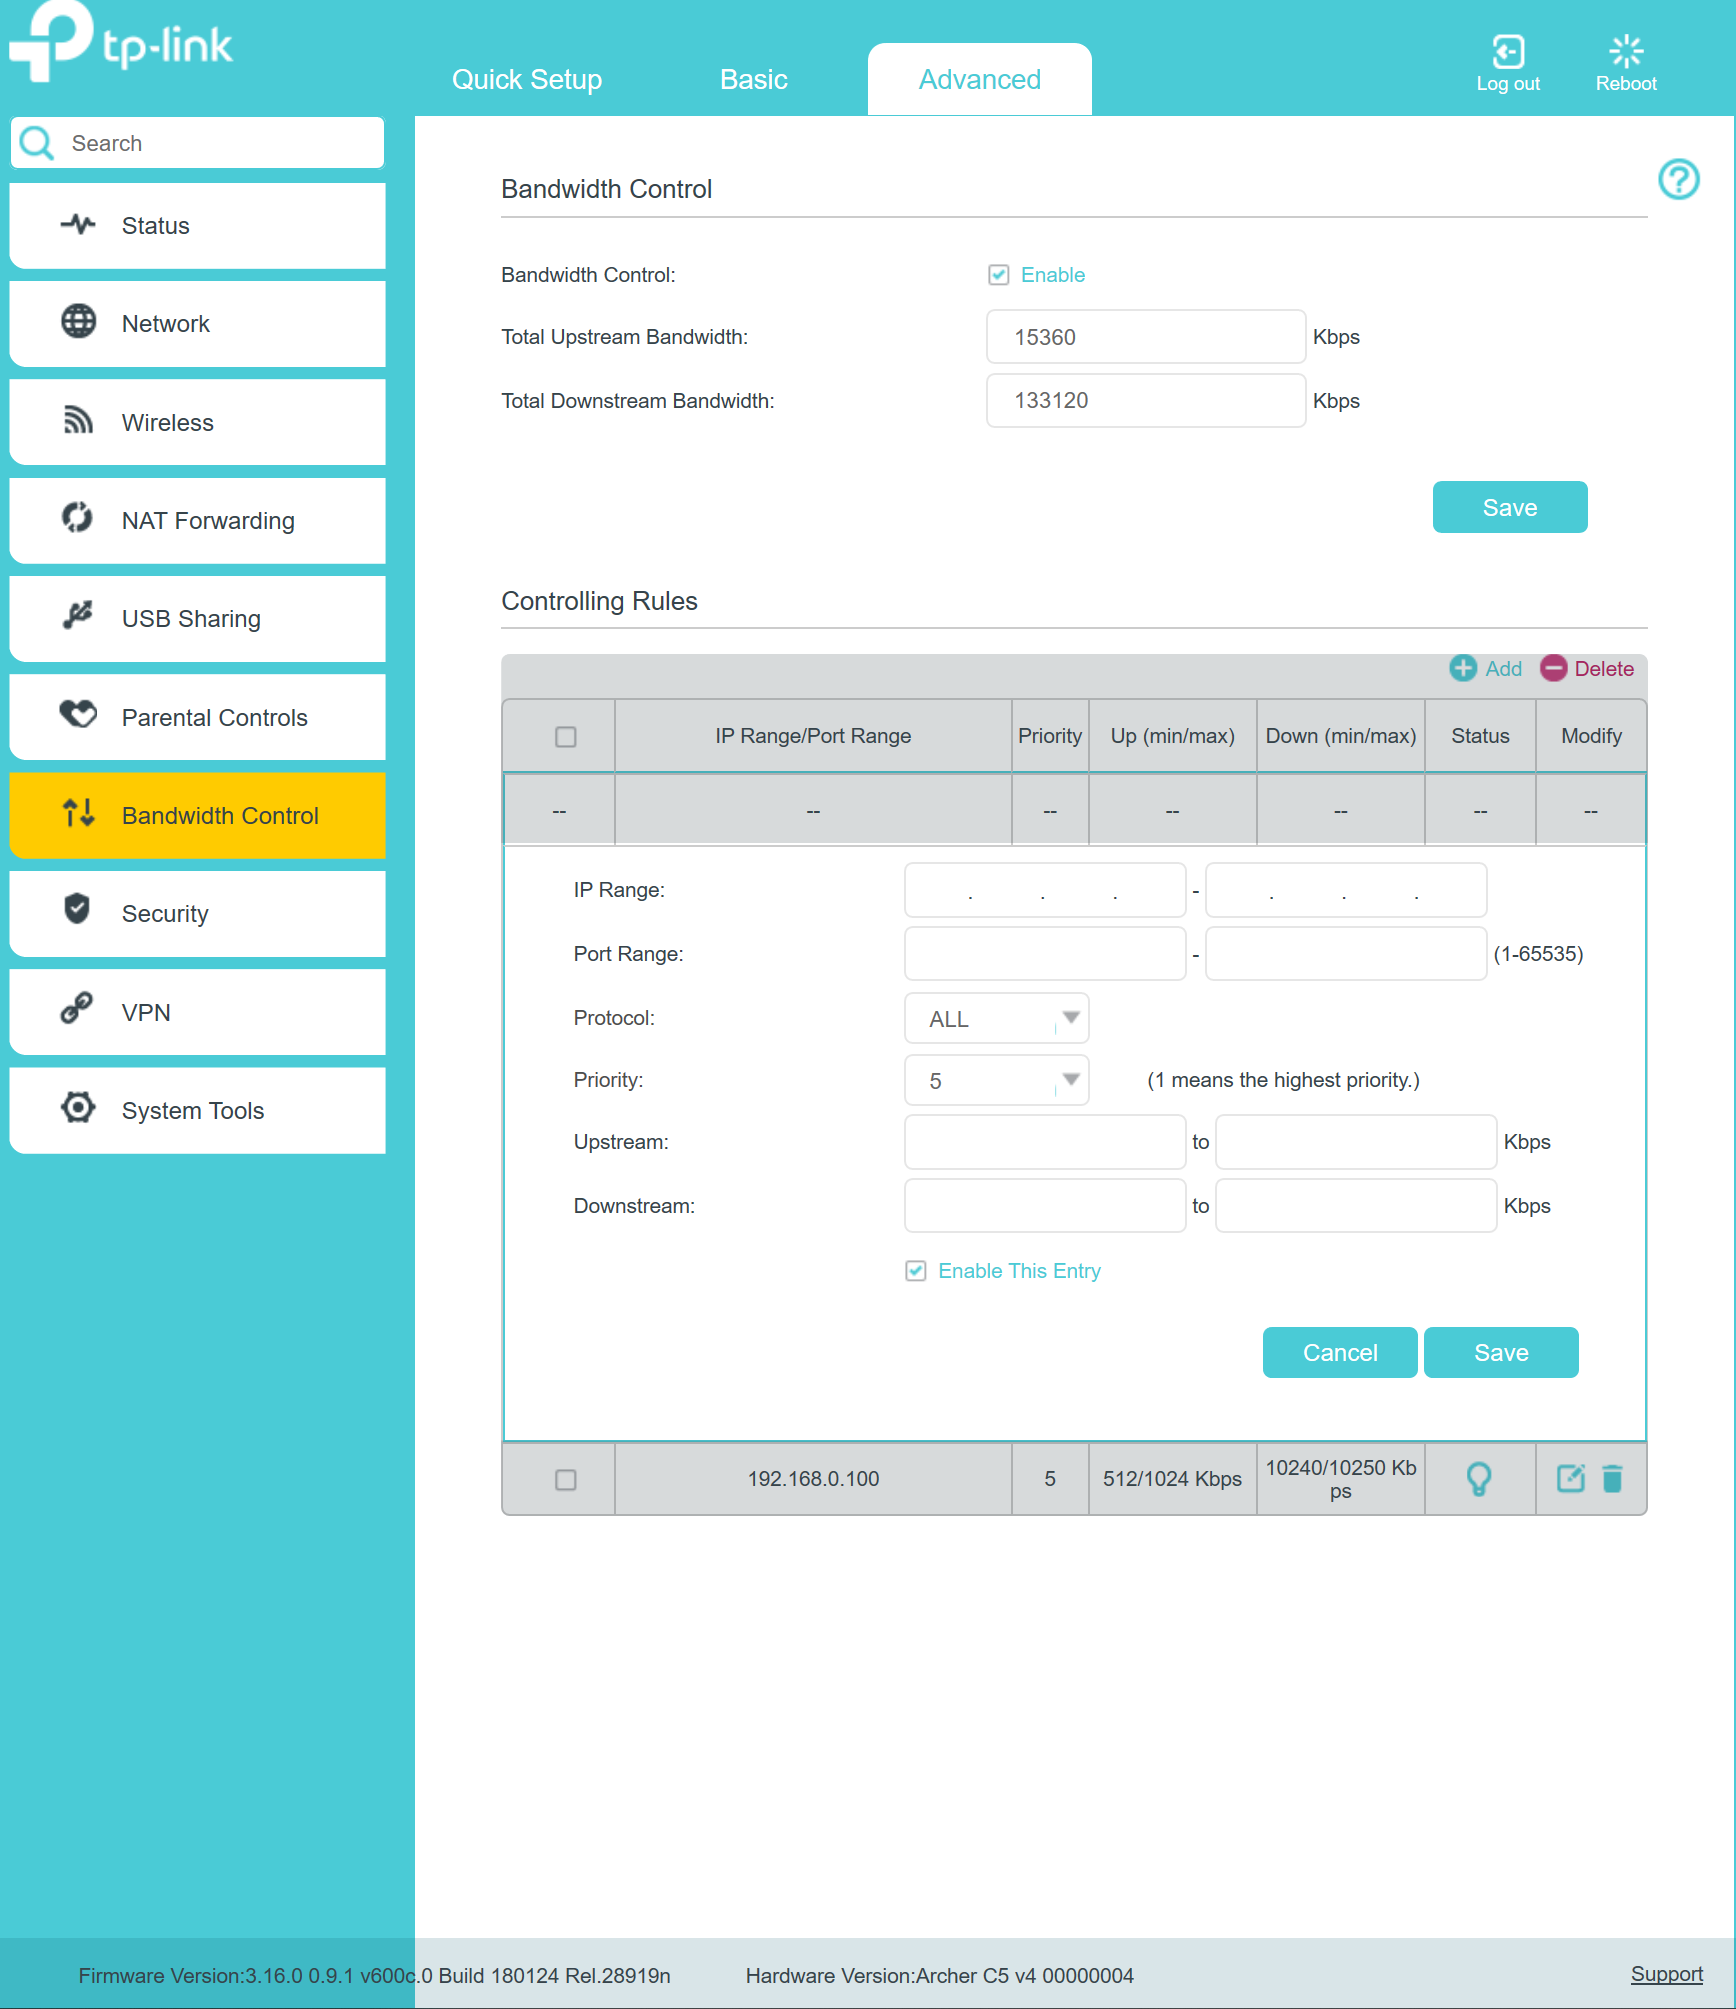Toggle status bulb for 192.168.0.100 rule
Image resolution: width=1736 pixels, height=2009 pixels.
coord(1478,1478)
